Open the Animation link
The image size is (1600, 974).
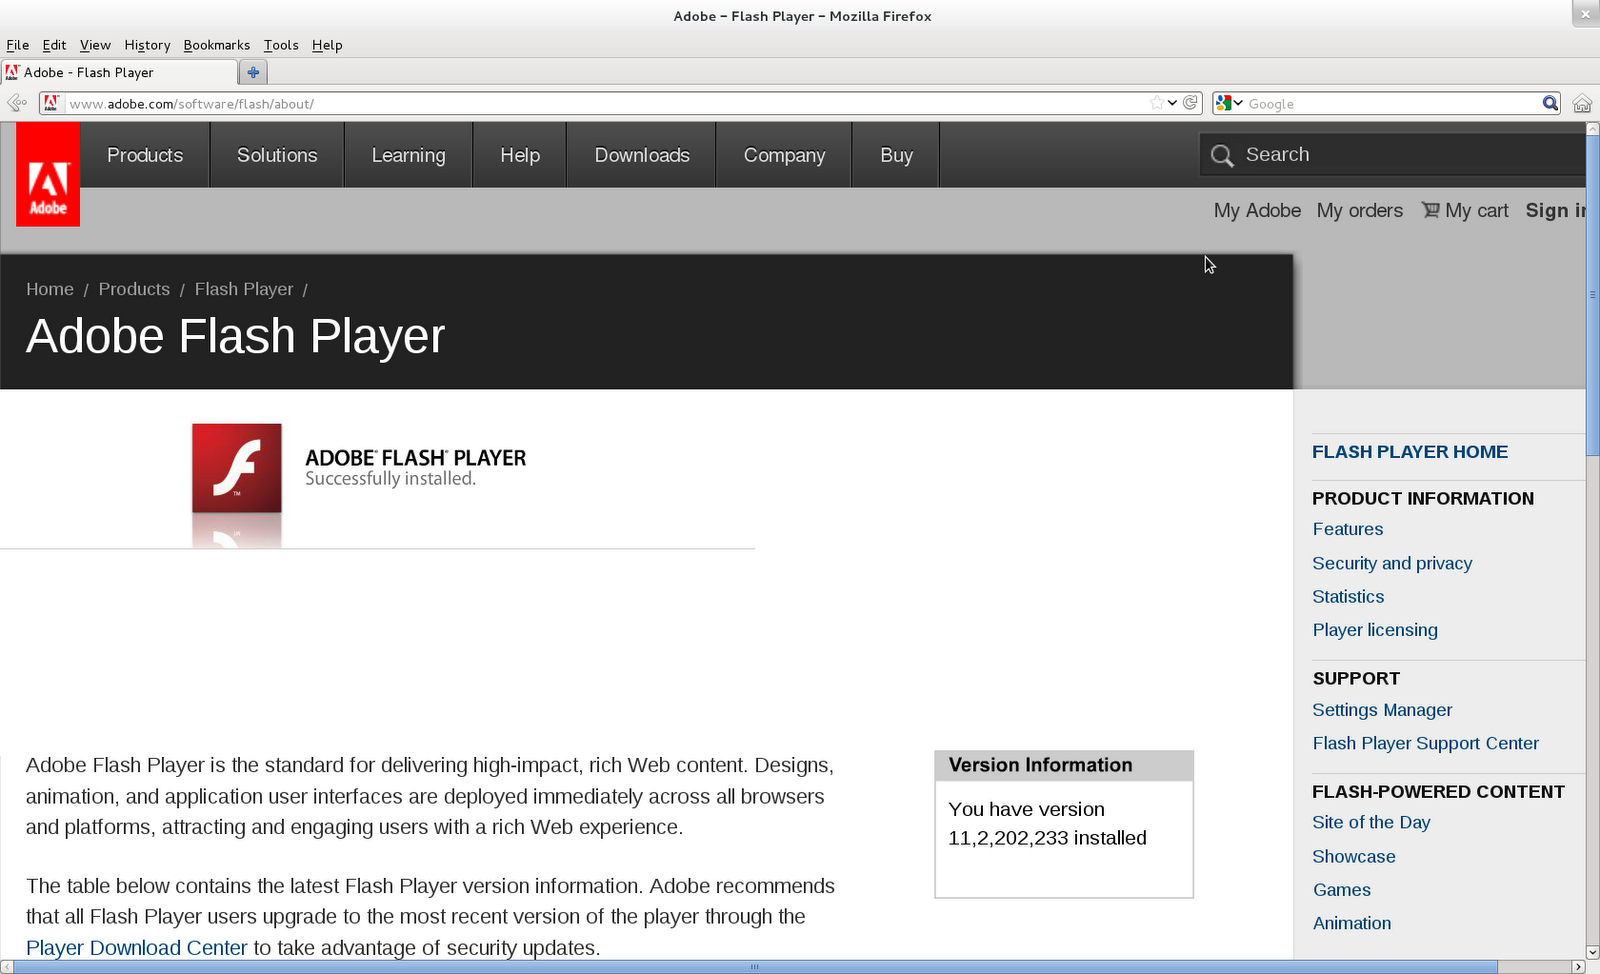[x=1352, y=923]
